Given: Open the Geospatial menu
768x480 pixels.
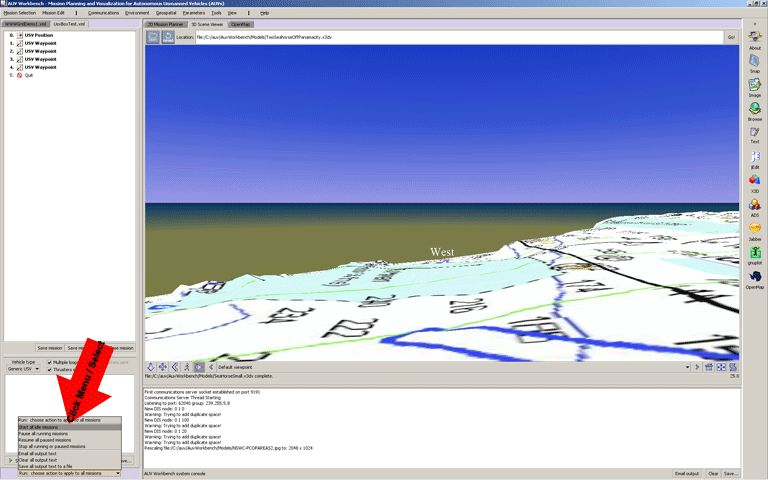Looking at the screenshot, I should 166,12.
